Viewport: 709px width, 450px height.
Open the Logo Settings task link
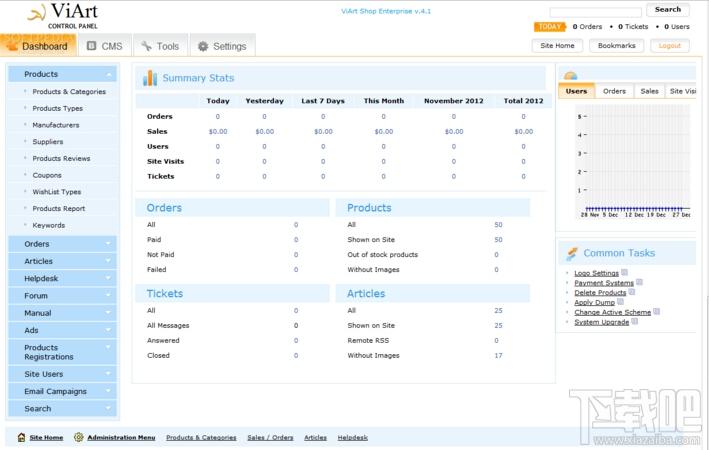click(596, 273)
